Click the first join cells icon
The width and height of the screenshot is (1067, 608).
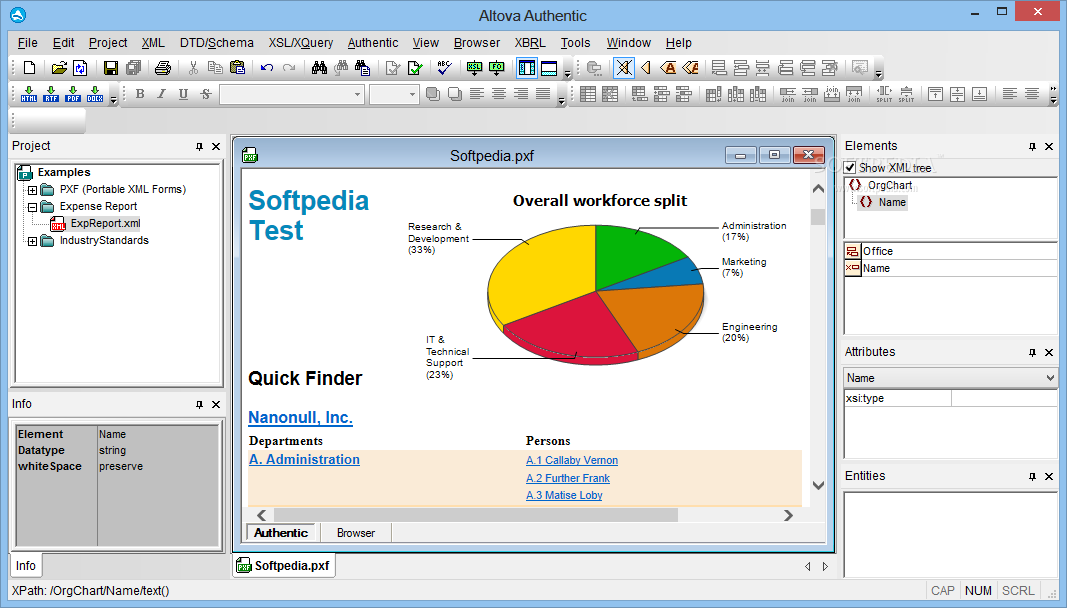coord(788,94)
